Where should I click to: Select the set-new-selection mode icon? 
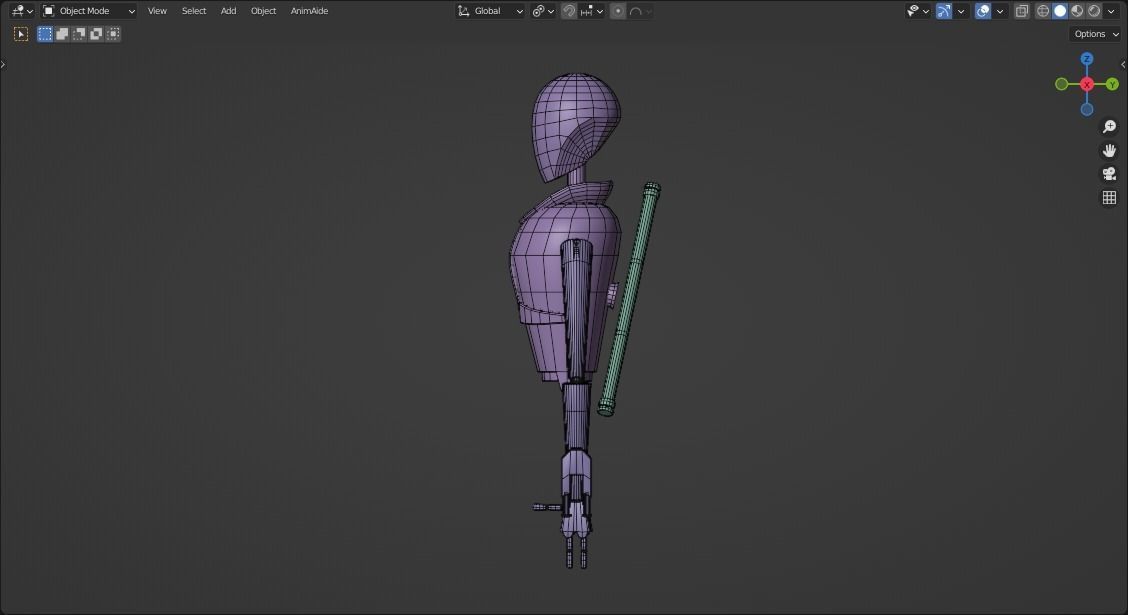[45, 34]
